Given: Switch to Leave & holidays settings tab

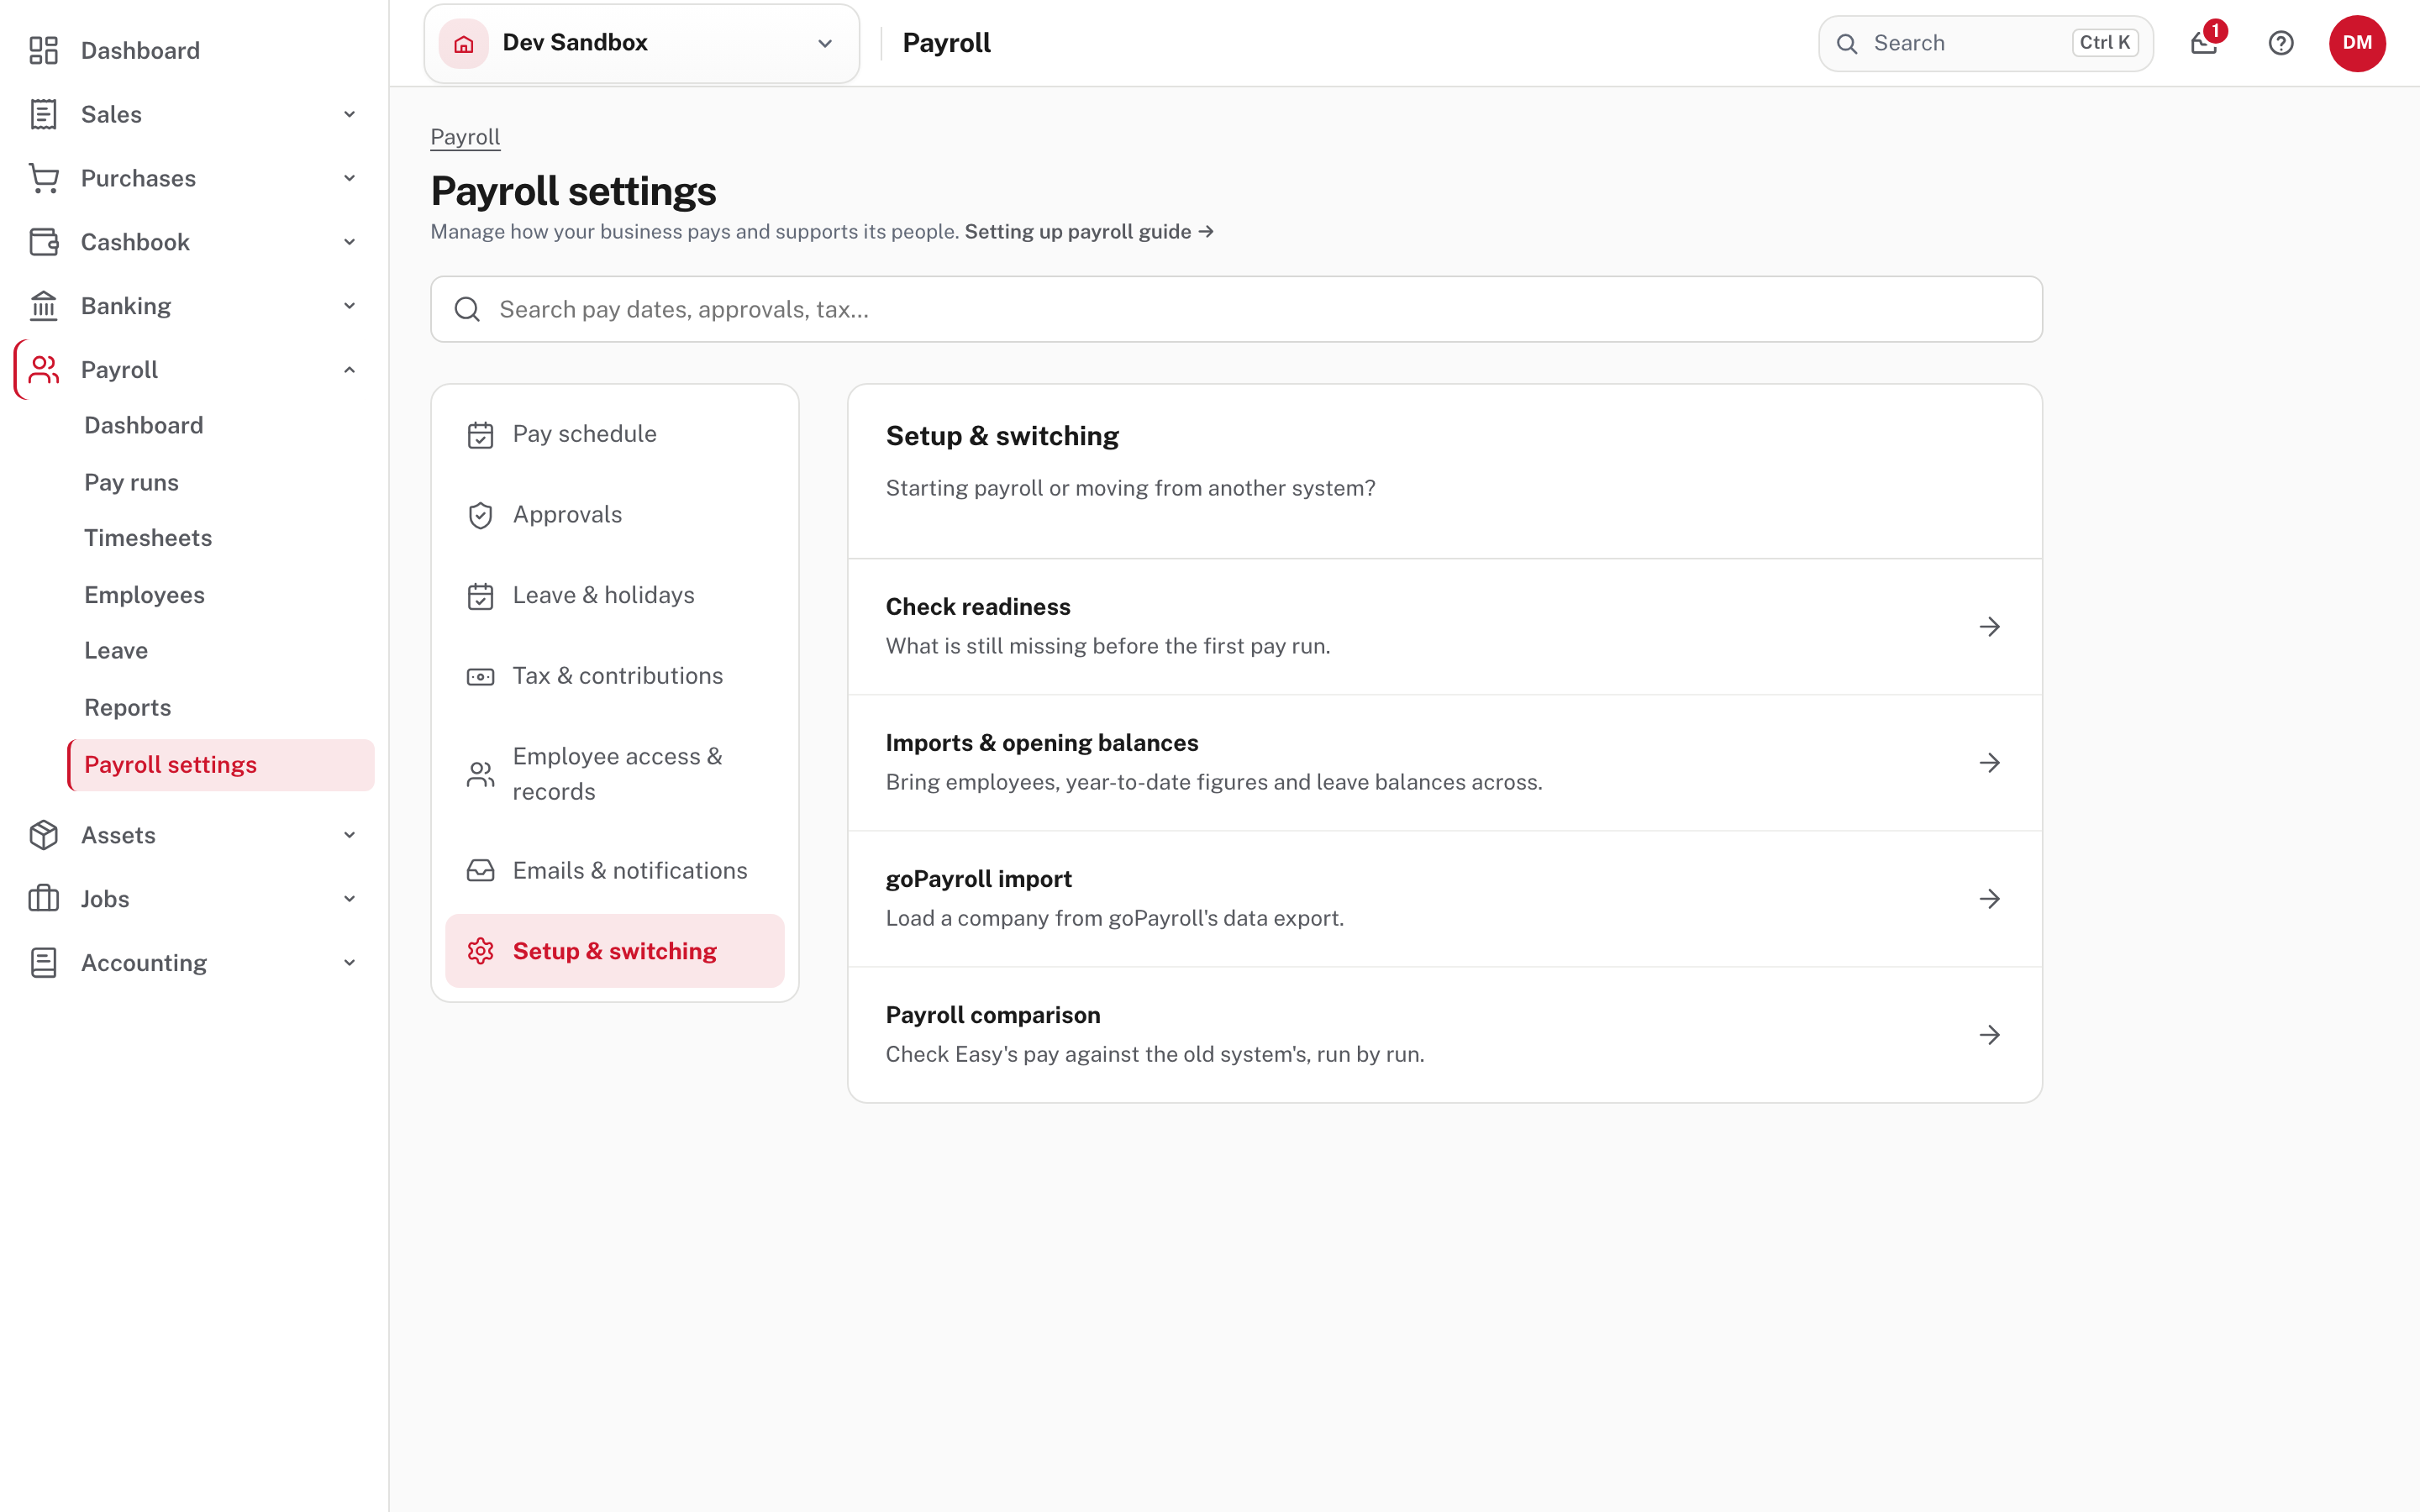Looking at the screenshot, I should point(615,596).
